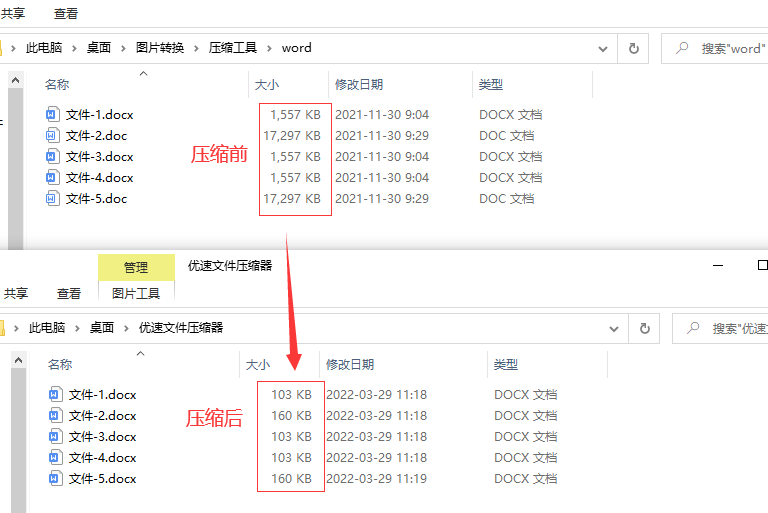Navigate to 图片转换 breadcrumb folder

(160, 48)
